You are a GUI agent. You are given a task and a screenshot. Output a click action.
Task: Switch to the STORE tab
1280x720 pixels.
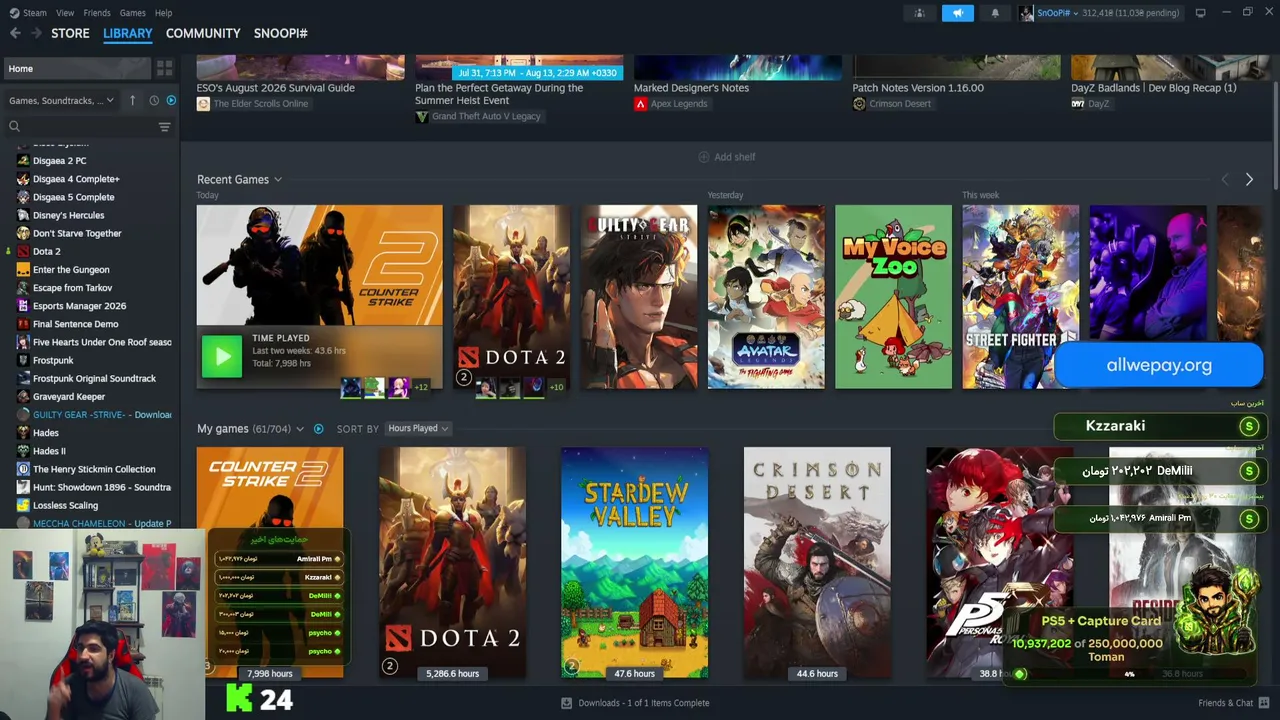tap(71, 33)
